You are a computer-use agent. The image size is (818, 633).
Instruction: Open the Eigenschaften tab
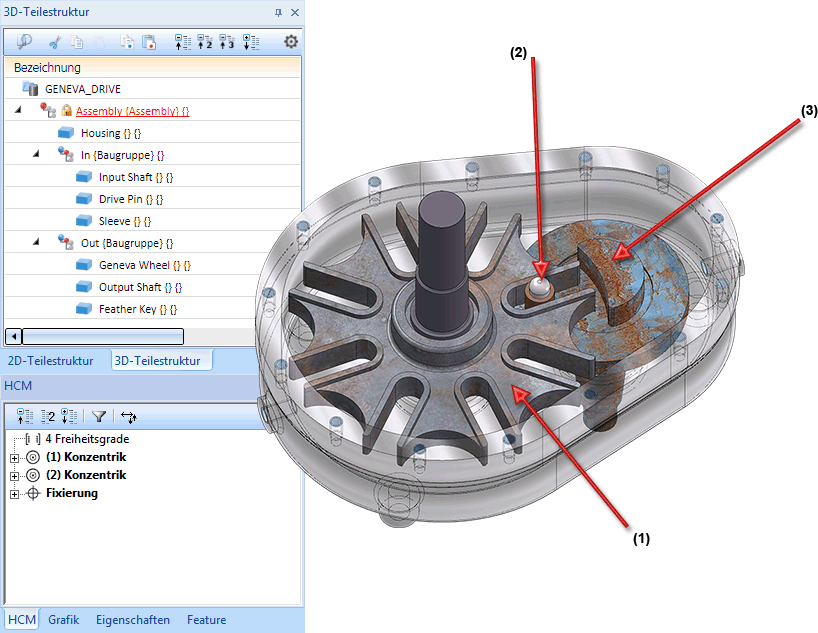[133, 620]
